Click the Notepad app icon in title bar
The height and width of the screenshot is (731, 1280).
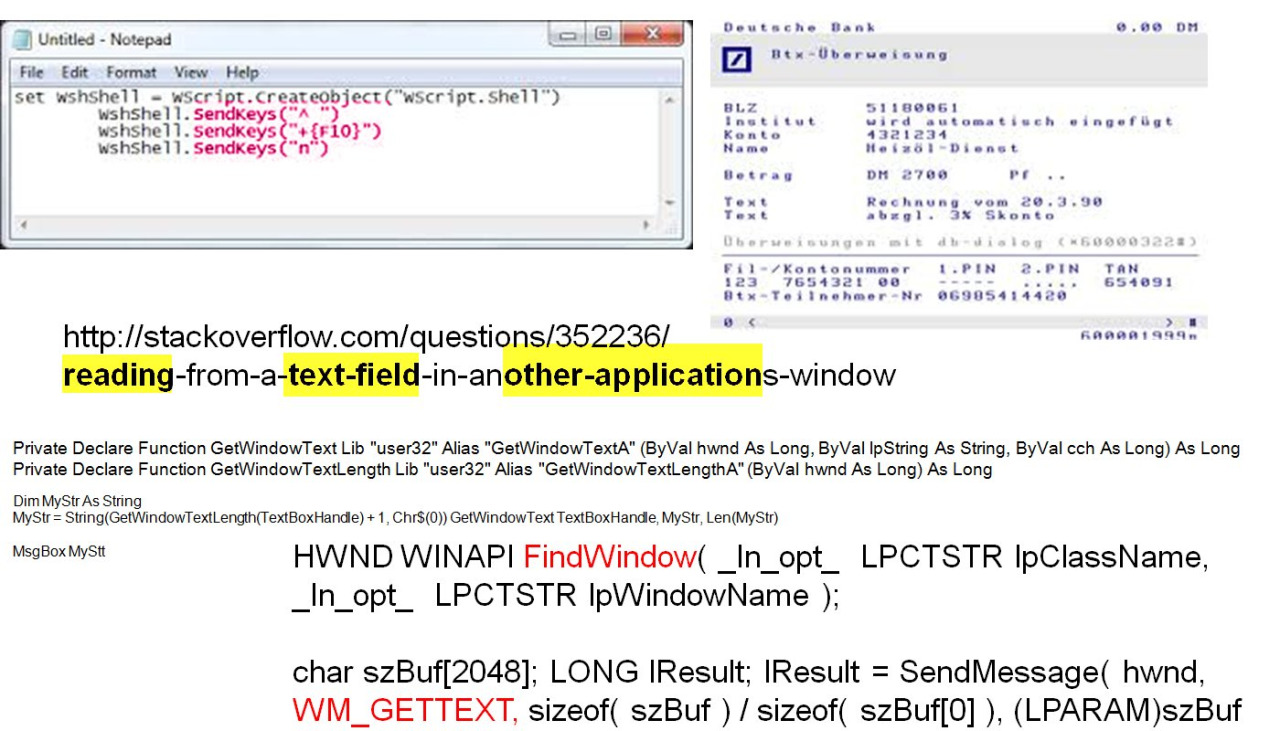(22, 39)
